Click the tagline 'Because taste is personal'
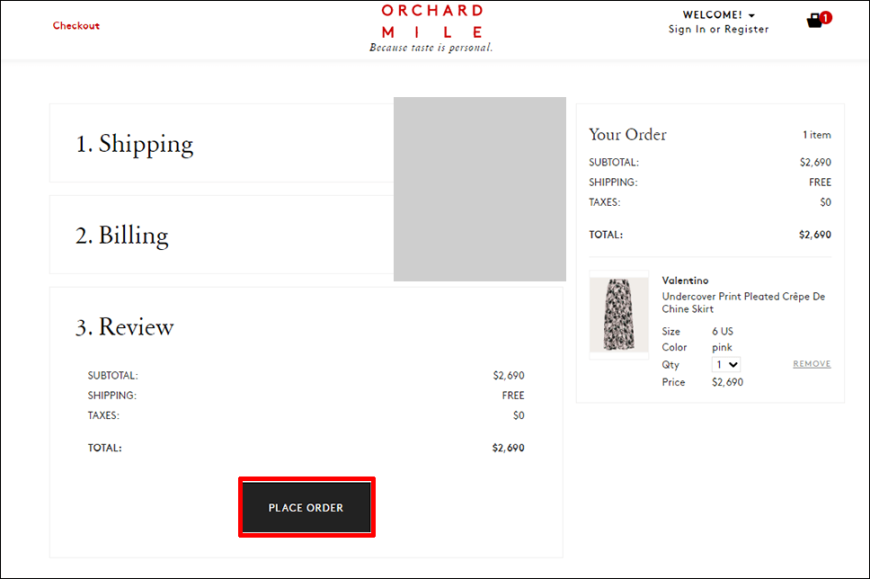Viewport: 870px width, 579px height. pos(431,48)
